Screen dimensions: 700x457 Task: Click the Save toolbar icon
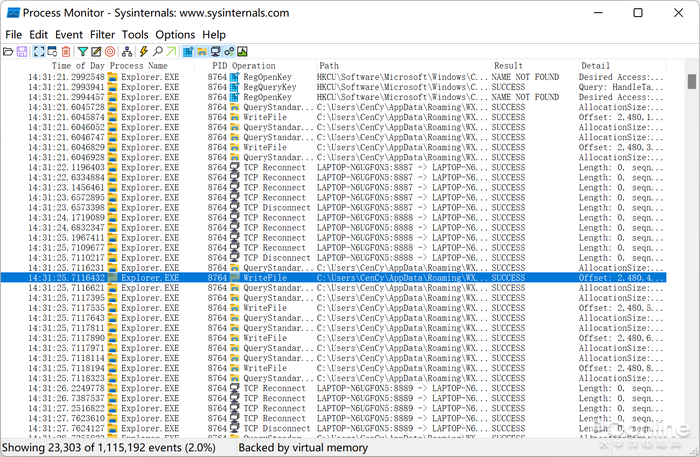tap(22, 51)
